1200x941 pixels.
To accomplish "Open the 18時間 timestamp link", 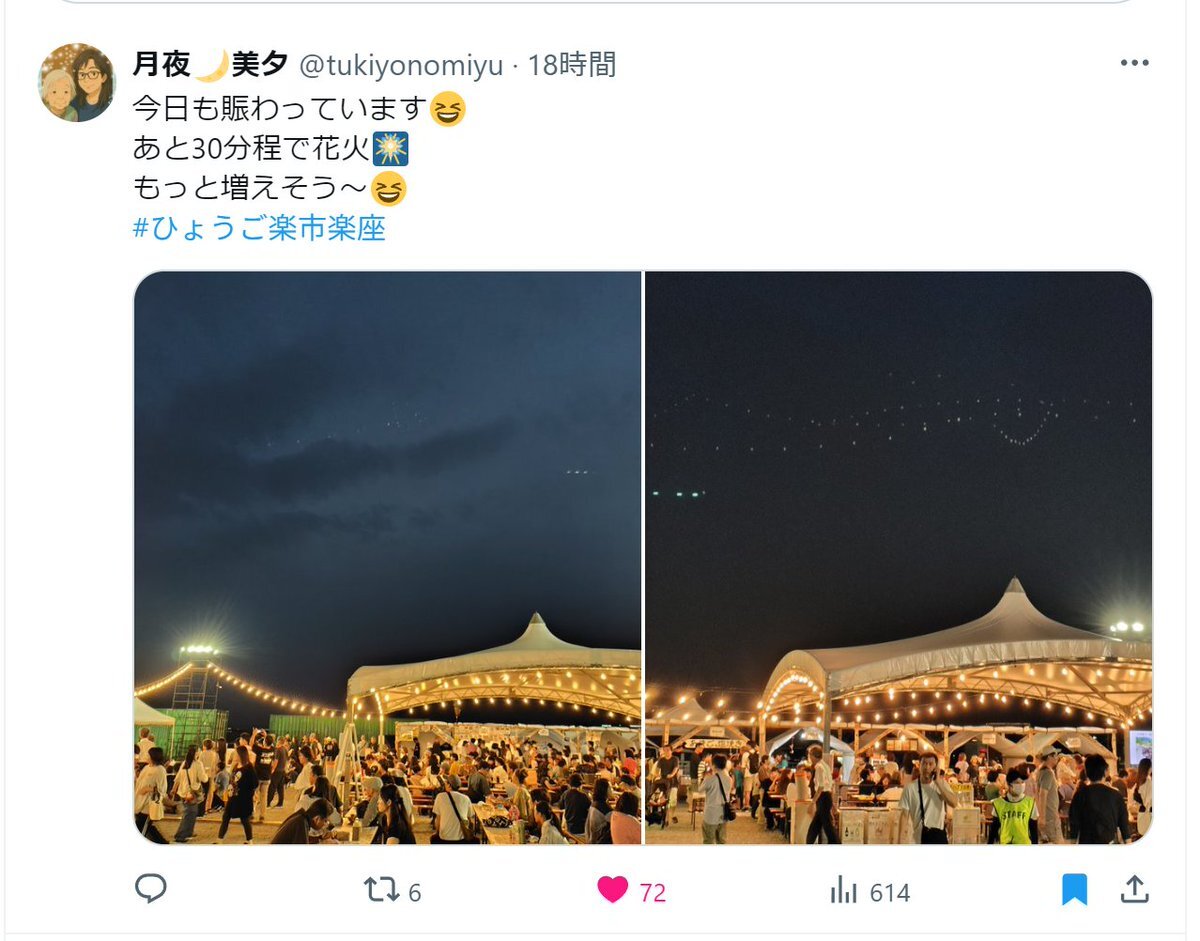I will pos(572,65).
